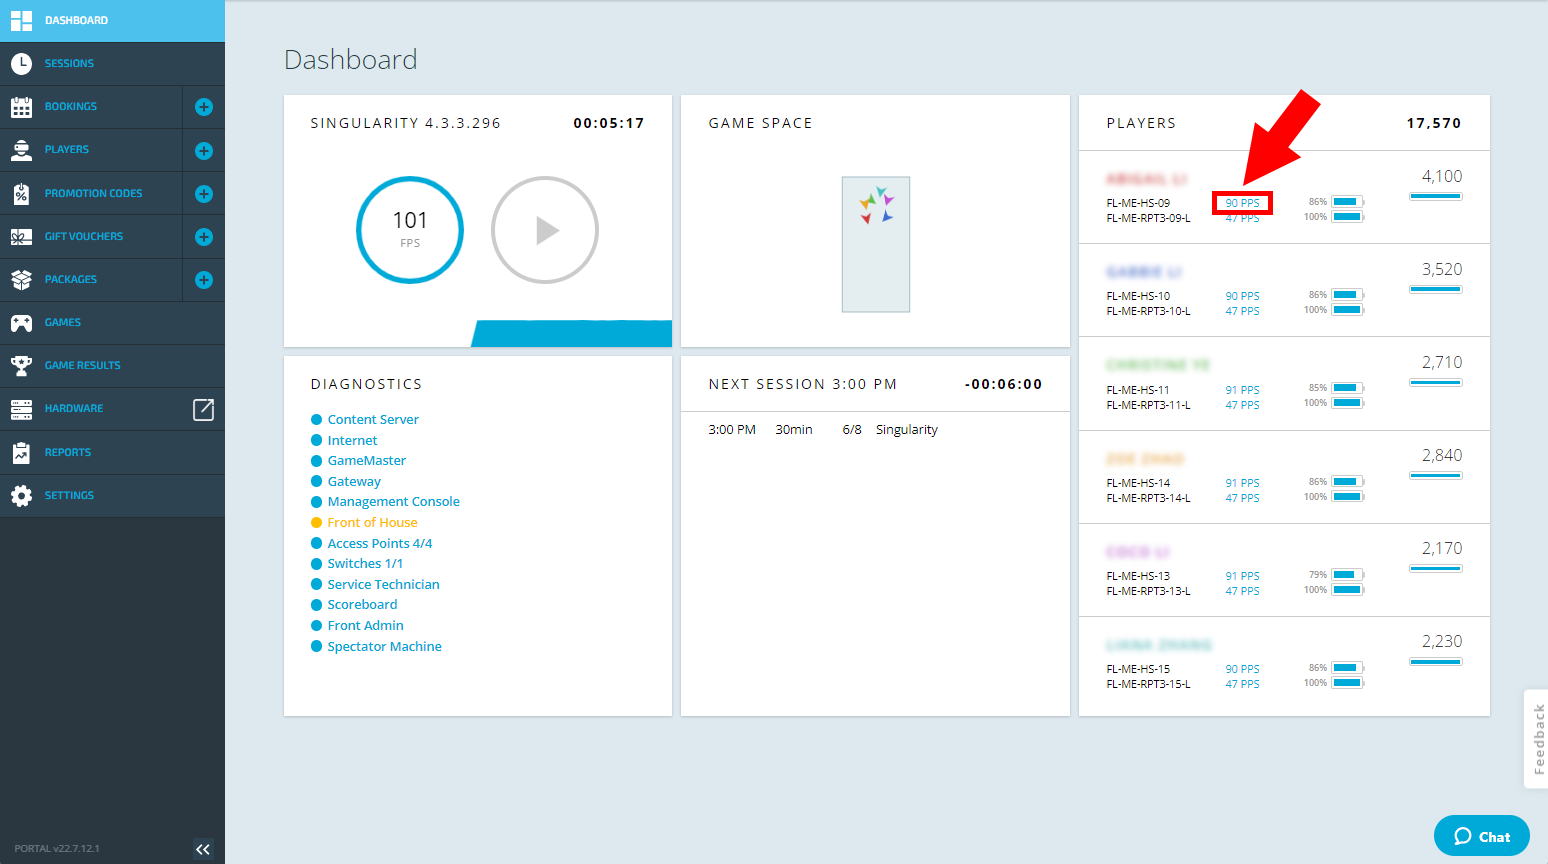Click the game space map thumbnail
Image resolution: width=1548 pixels, height=864 pixels.
pos(876,244)
